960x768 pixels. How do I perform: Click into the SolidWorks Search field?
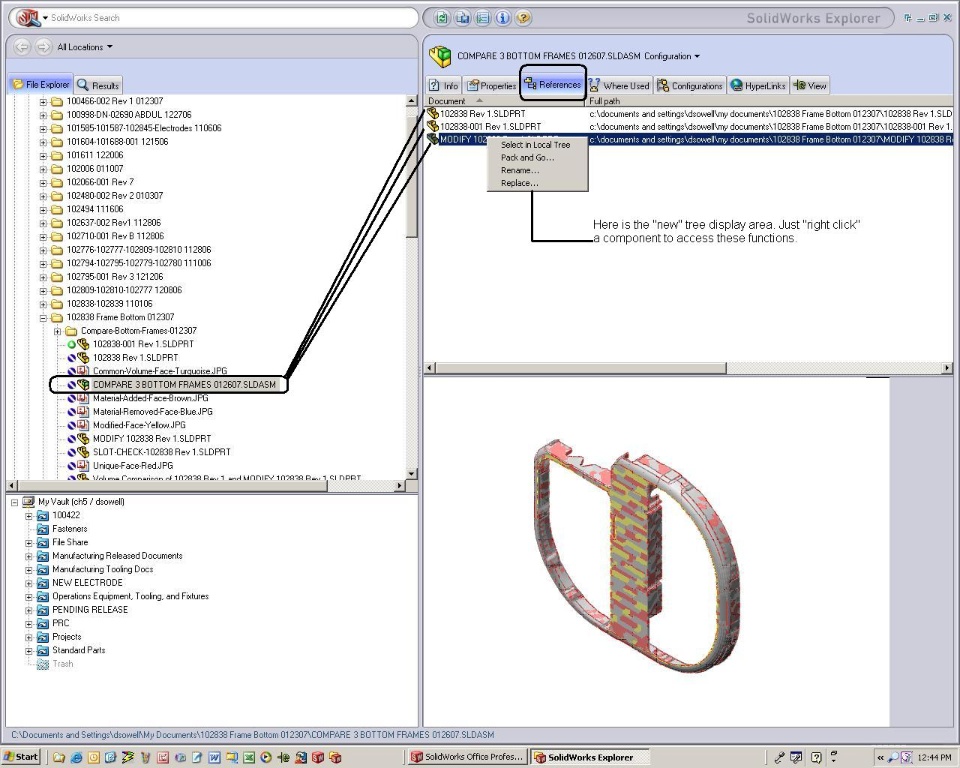point(233,18)
